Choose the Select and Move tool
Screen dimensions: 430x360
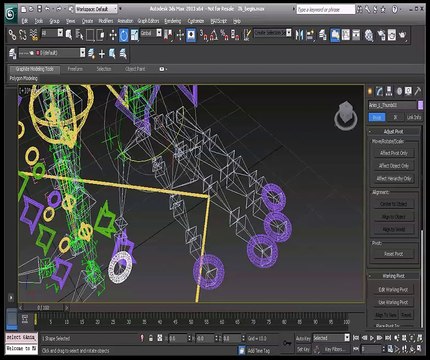coord(113,35)
